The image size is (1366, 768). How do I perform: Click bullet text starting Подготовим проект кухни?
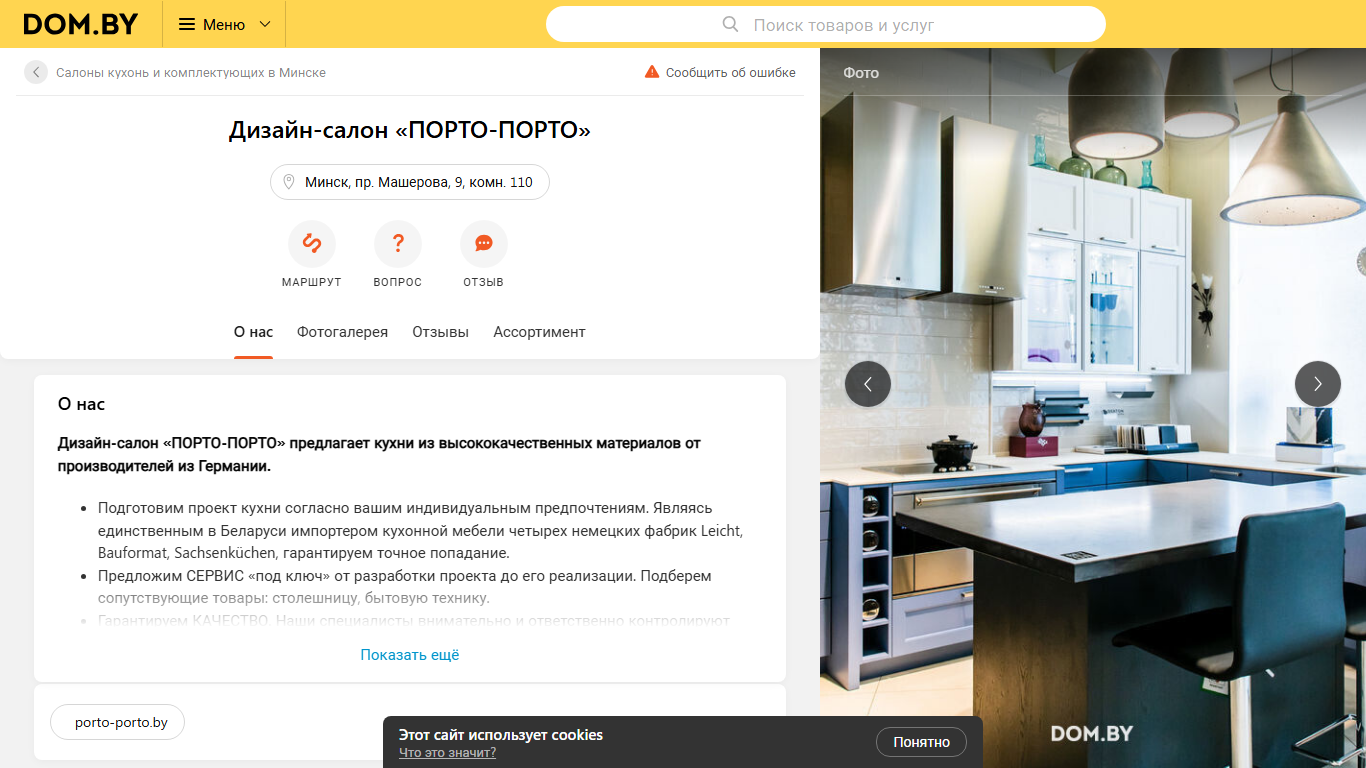(x=420, y=530)
